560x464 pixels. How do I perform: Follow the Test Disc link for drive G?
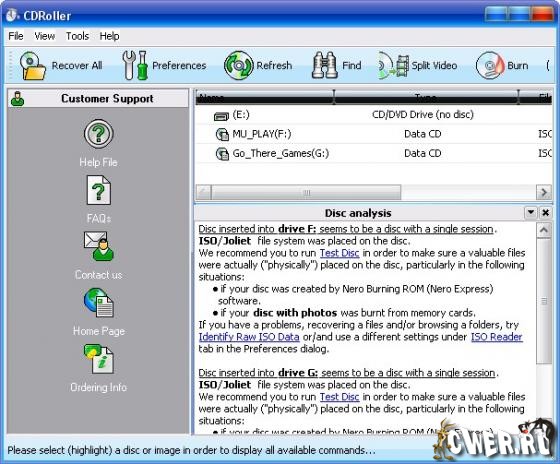click(x=339, y=397)
